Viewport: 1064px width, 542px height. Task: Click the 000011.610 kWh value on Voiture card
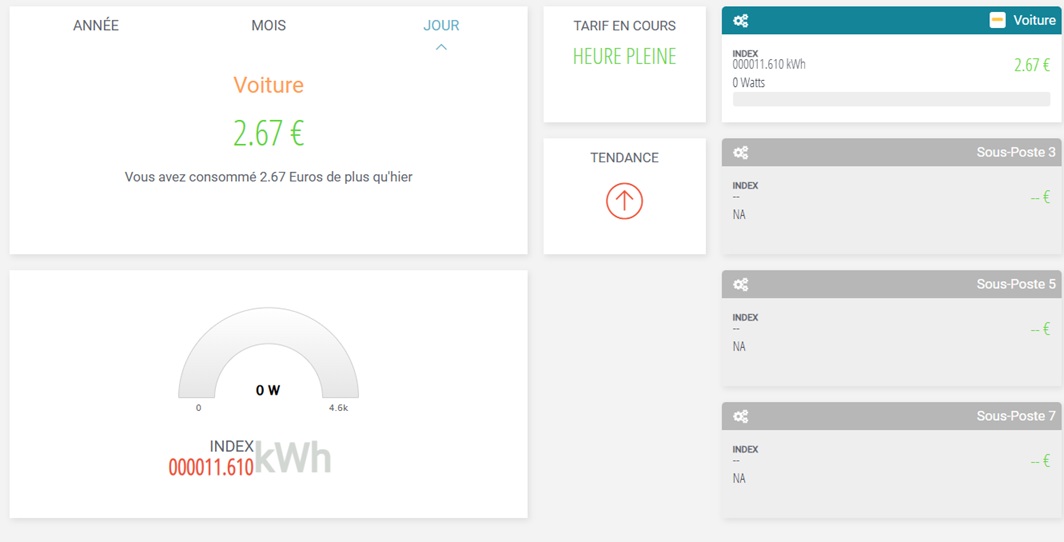[769, 65]
